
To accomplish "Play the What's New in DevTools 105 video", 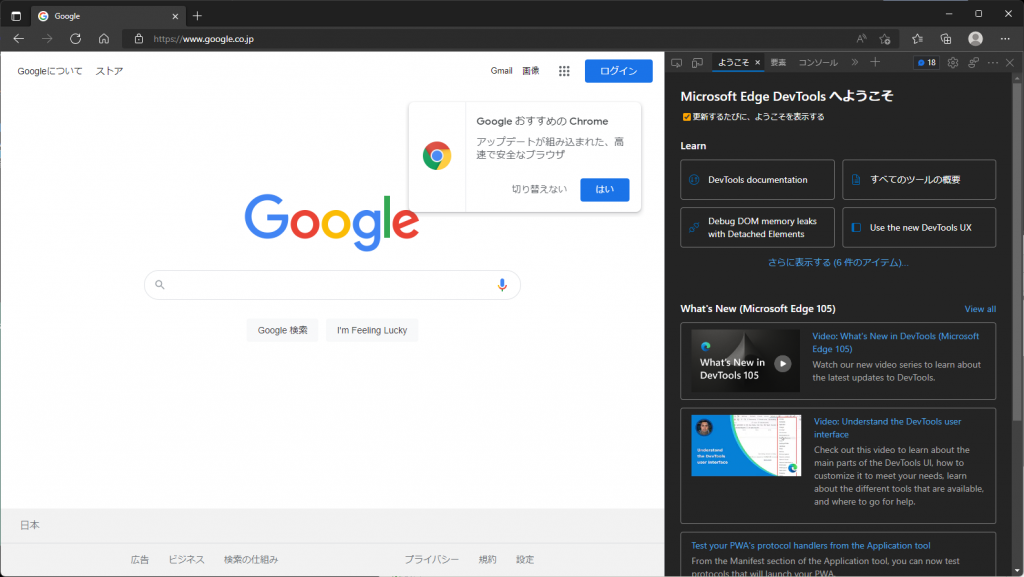I will click(783, 362).
